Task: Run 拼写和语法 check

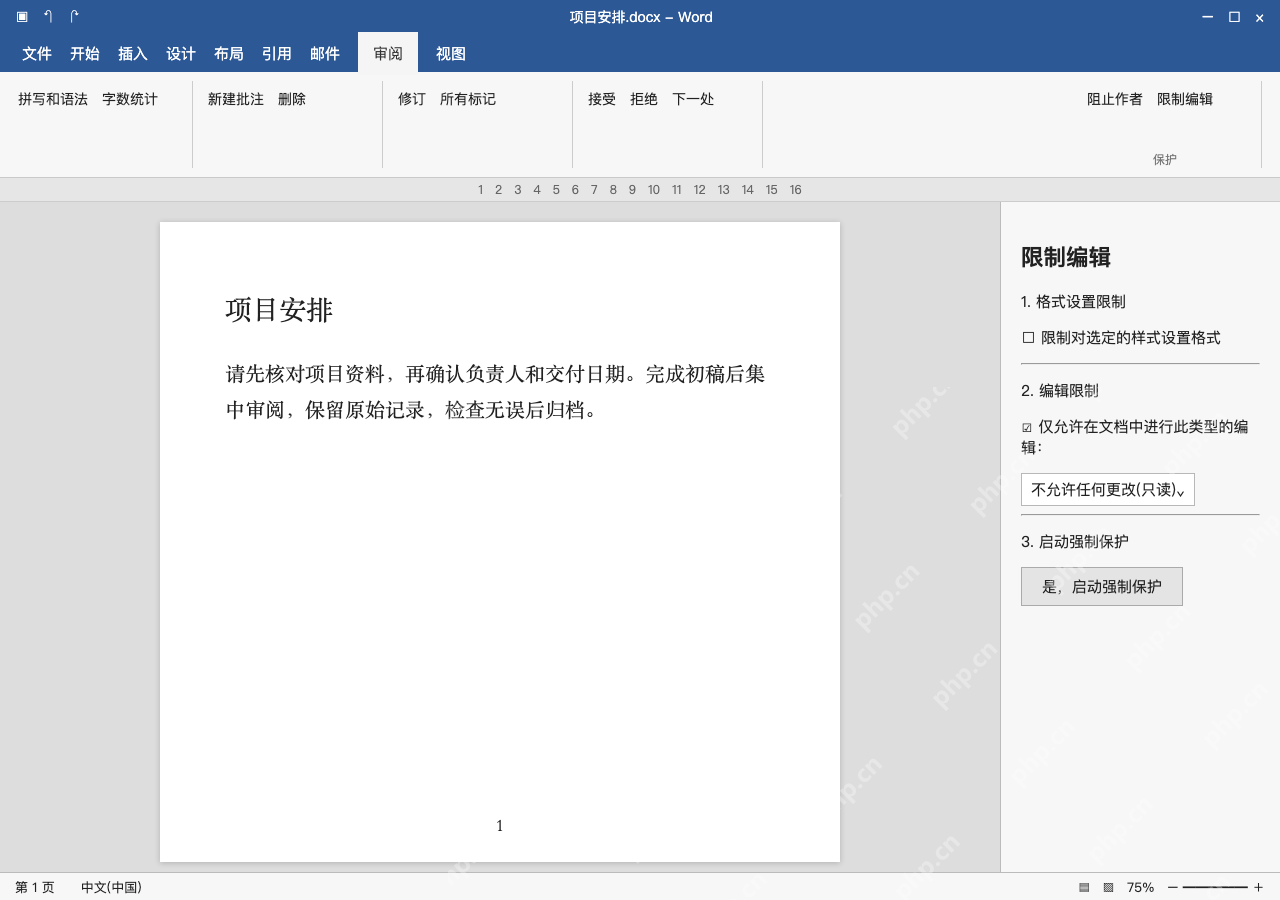Action: (53, 99)
